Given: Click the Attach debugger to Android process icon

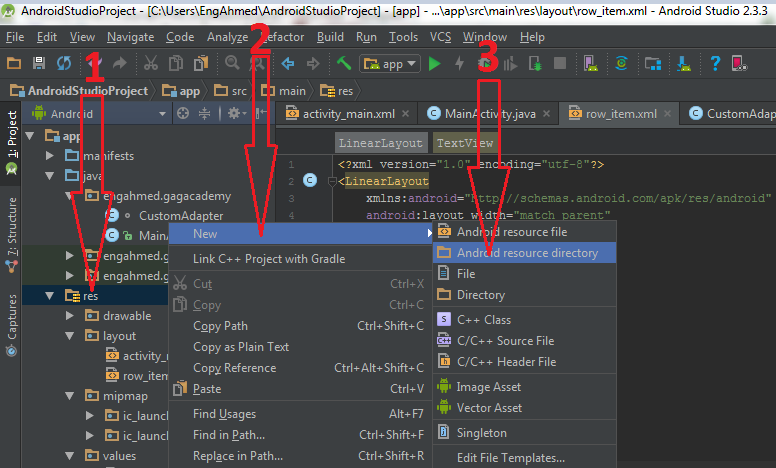Looking at the screenshot, I should pyautogui.click(x=535, y=63).
